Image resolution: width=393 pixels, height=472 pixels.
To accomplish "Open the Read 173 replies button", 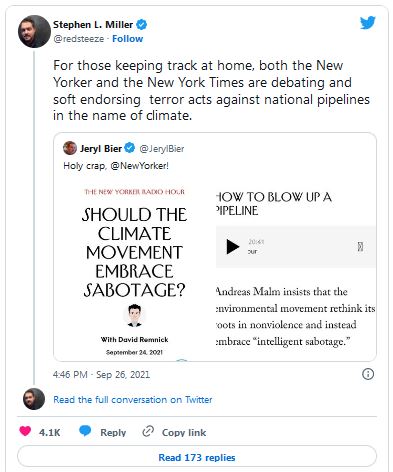I will point(197,457).
